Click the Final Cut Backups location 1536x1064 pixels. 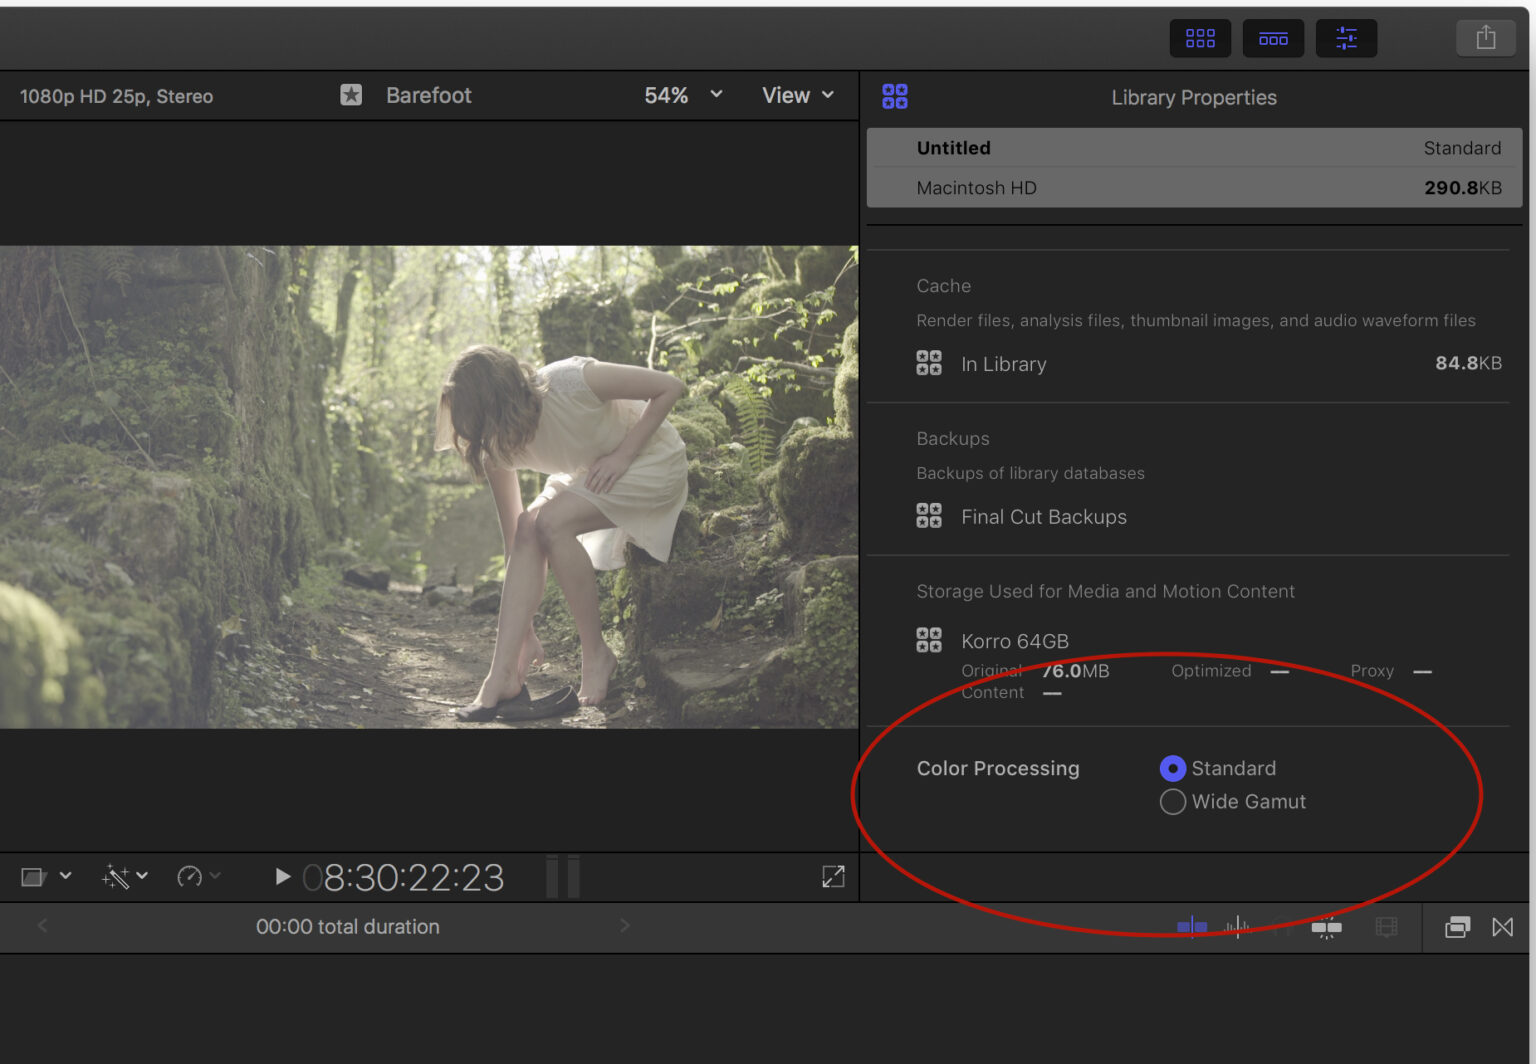coord(1044,517)
